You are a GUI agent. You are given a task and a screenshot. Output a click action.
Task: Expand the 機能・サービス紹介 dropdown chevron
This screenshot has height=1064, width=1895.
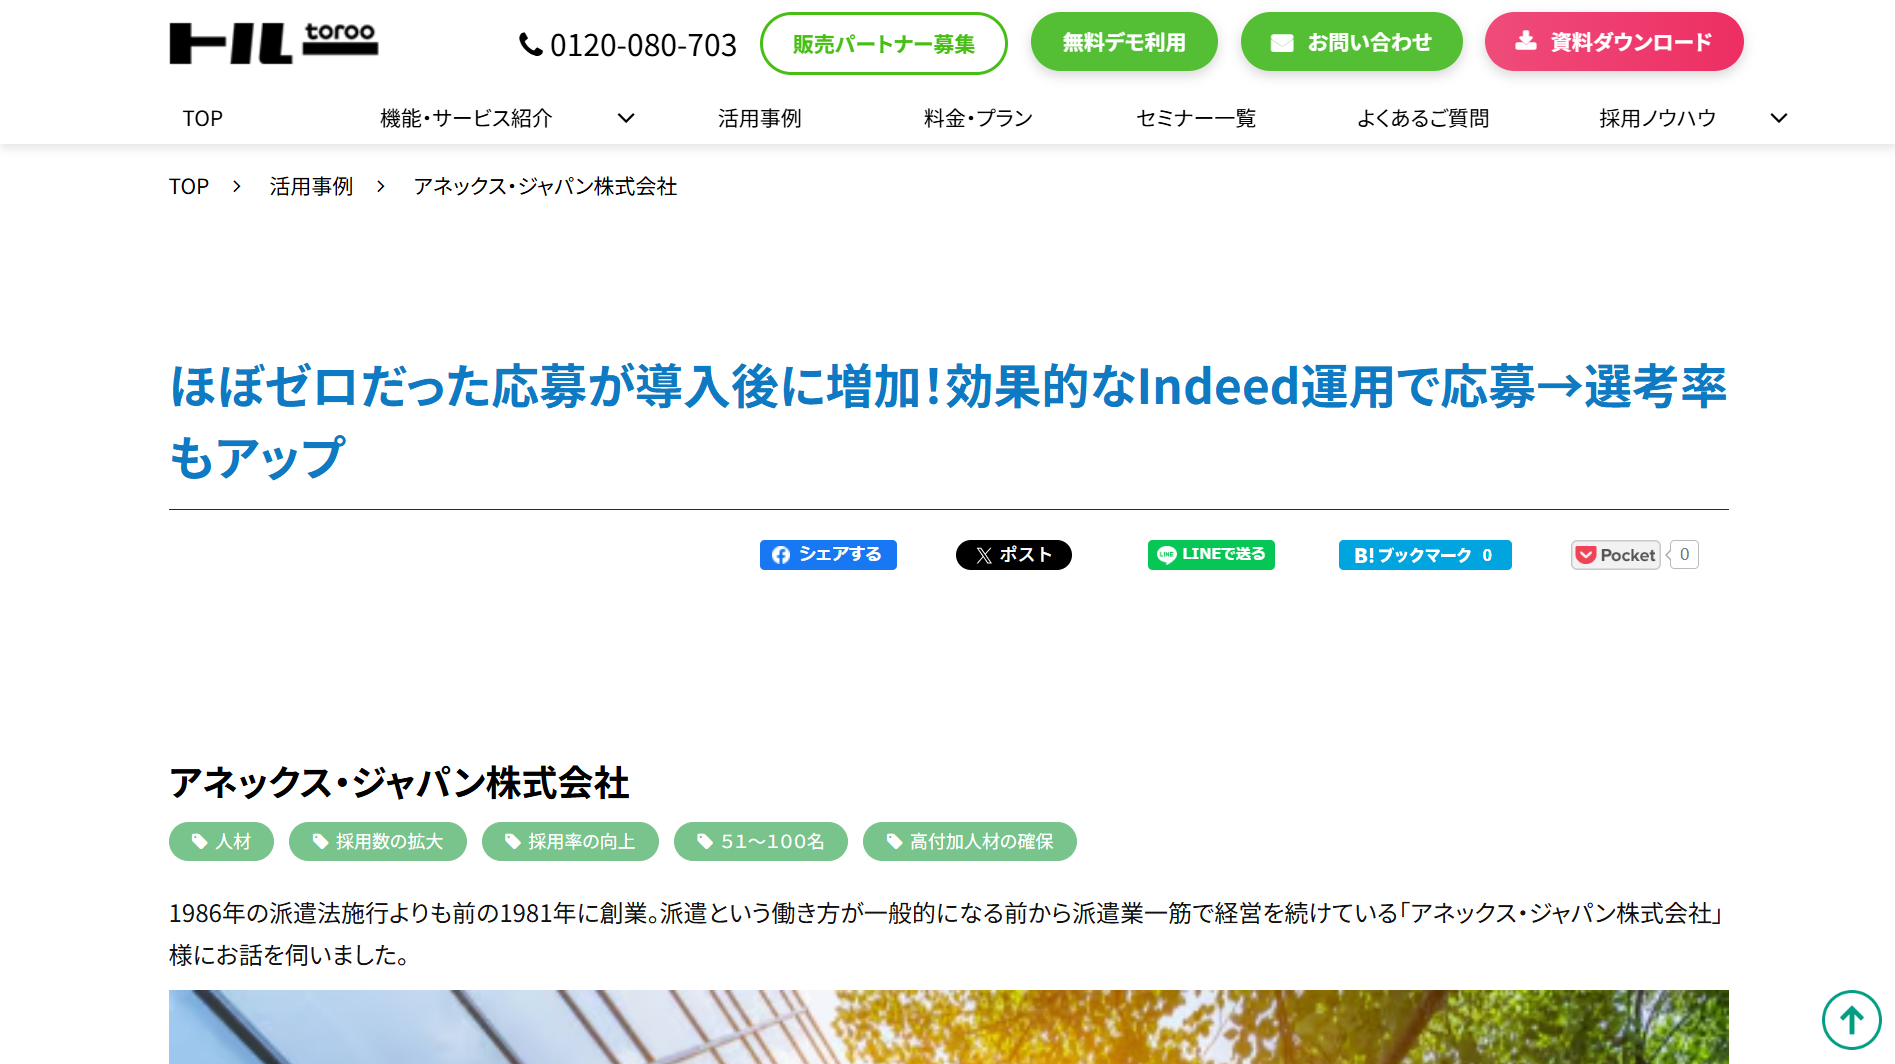click(626, 118)
